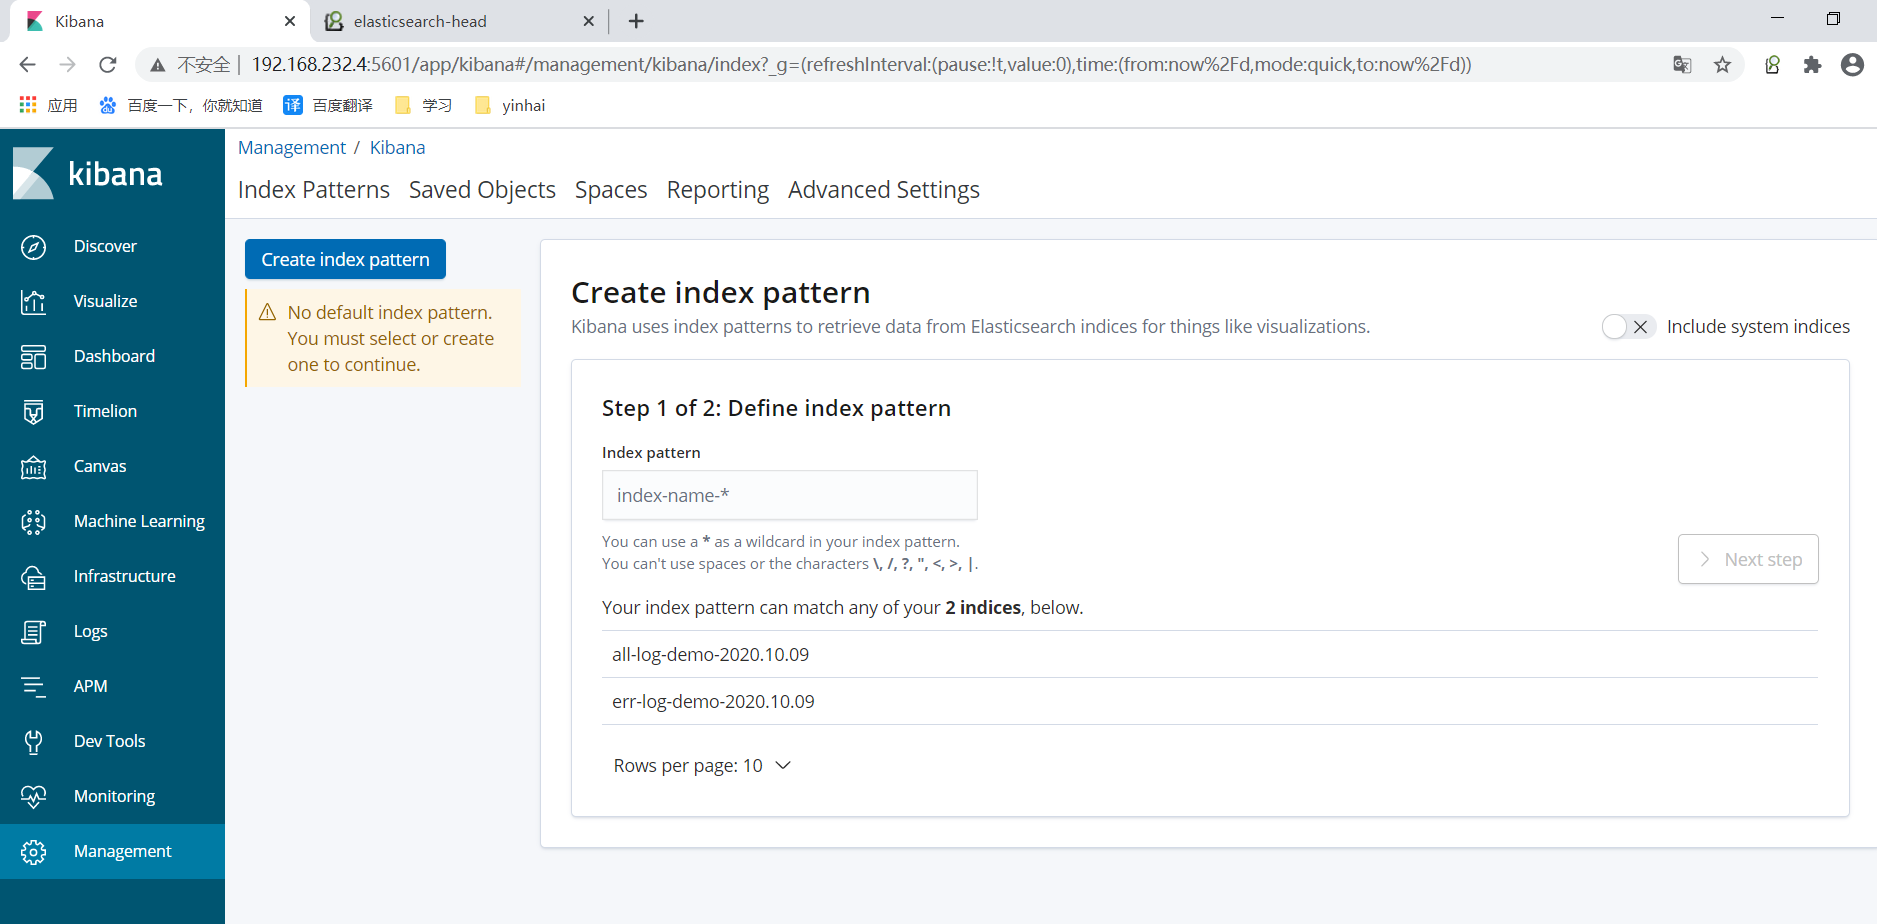Open the Chrome profile avatar icon

coord(1852,65)
